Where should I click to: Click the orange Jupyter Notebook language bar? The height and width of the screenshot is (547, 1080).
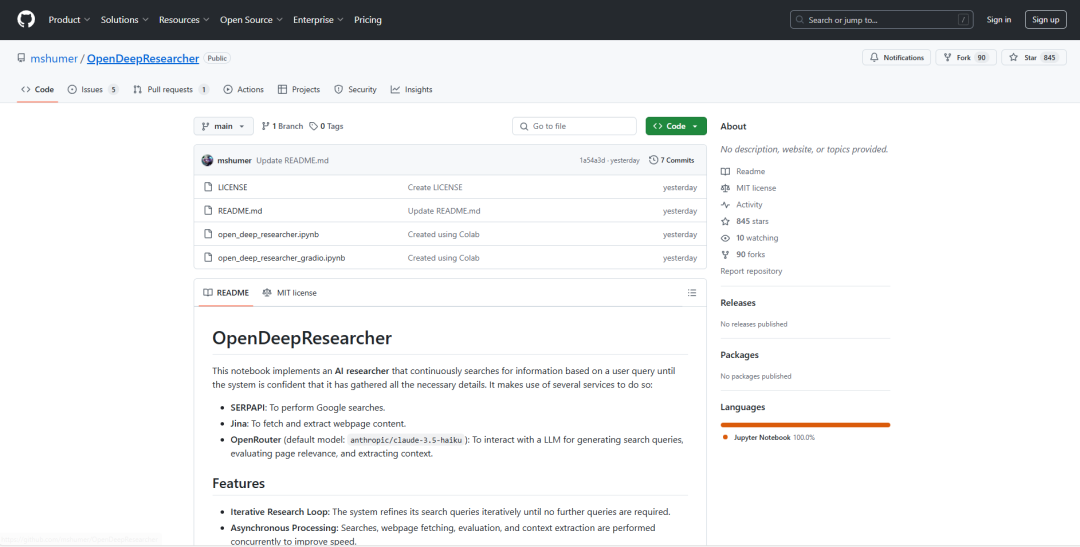(x=805, y=425)
